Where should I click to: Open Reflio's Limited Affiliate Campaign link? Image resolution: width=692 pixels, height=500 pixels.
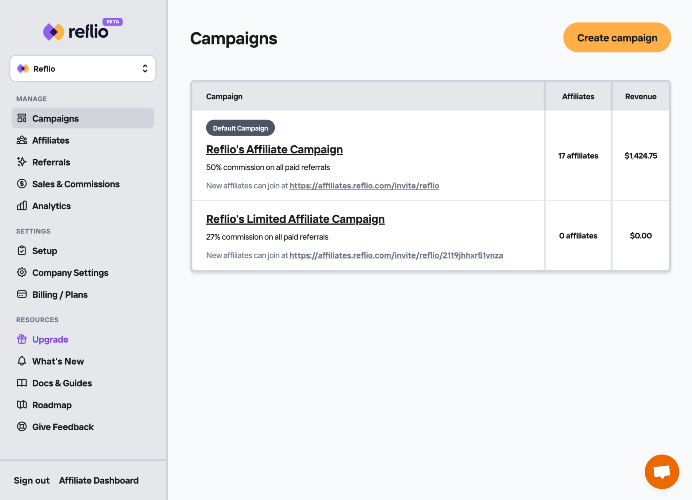(295, 219)
